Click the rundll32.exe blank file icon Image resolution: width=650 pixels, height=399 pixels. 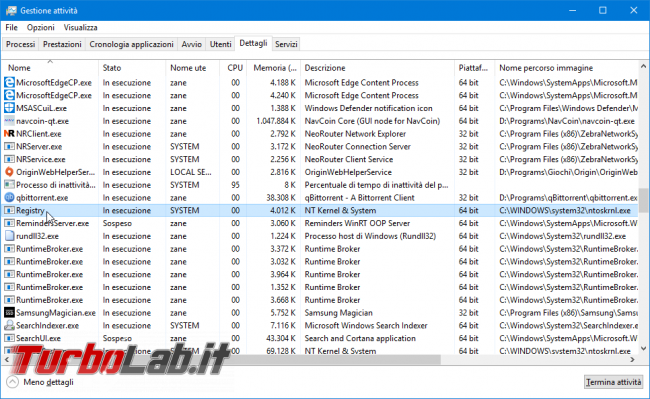click(9, 236)
